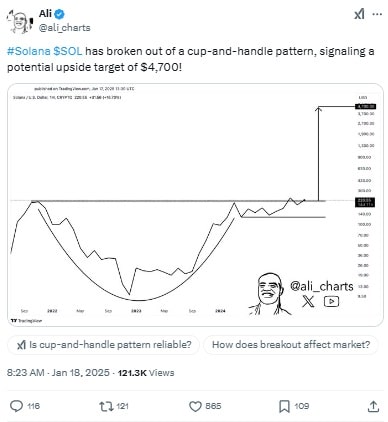Open the Solana chart image
388x422 pixels.
[x=195, y=205]
